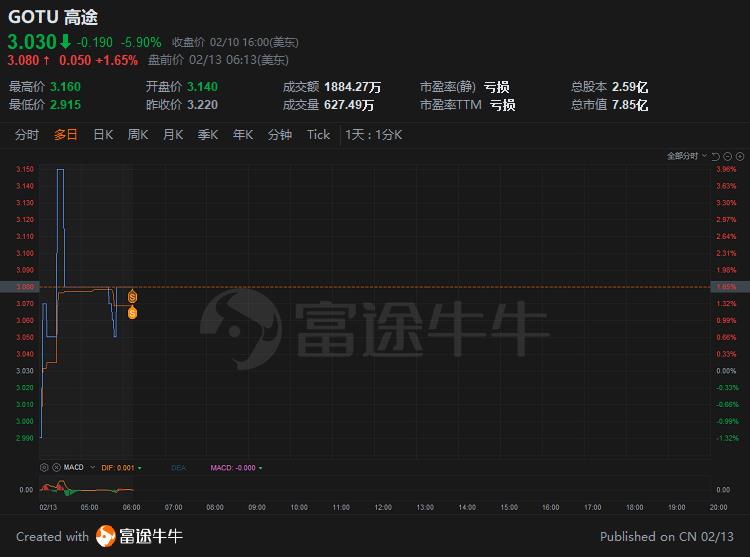
Task: Expand the MACD indicator dropdown chevron
Action: tap(92, 467)
